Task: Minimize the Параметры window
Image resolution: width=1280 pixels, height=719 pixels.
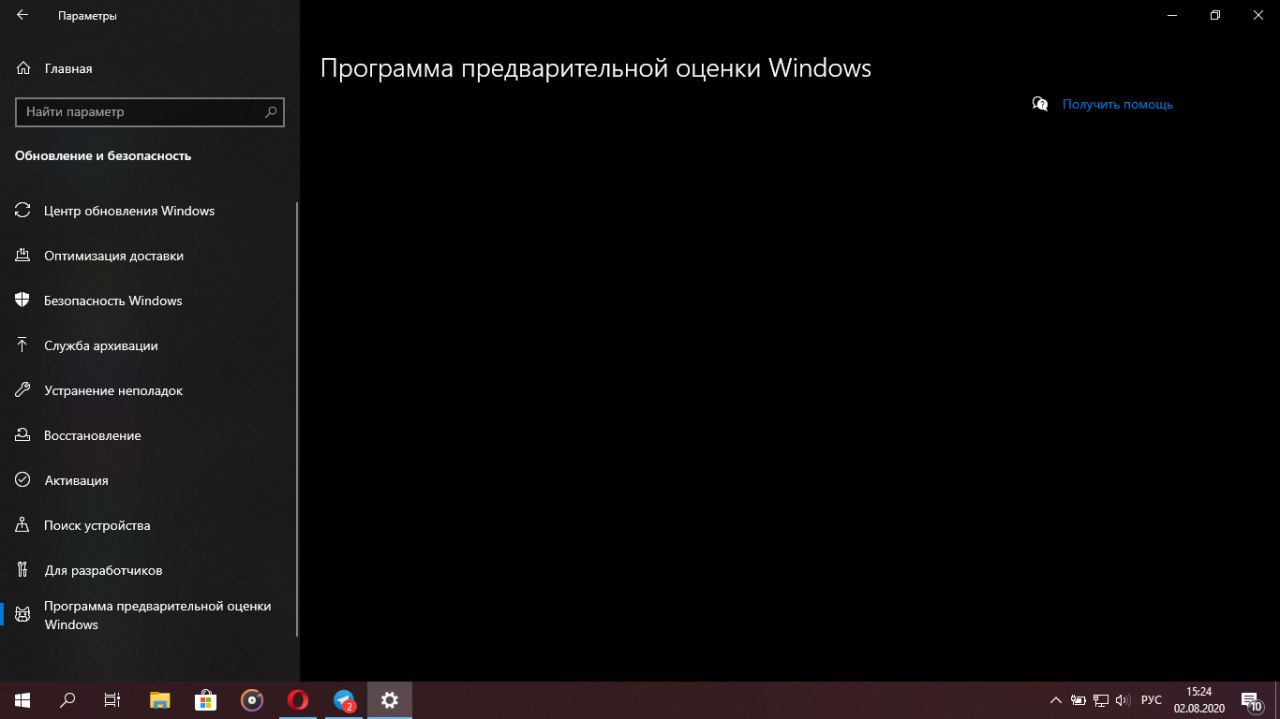Action: [1170, 15]
